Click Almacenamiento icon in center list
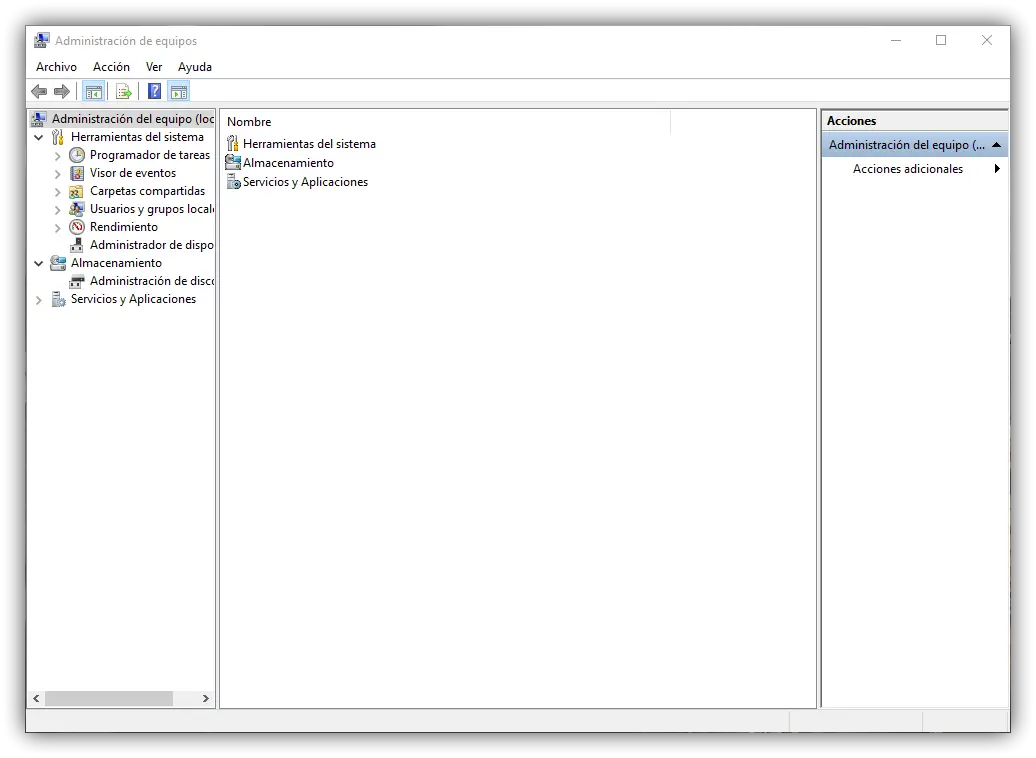Viewport: 1036px width, 758px height. 233,162
